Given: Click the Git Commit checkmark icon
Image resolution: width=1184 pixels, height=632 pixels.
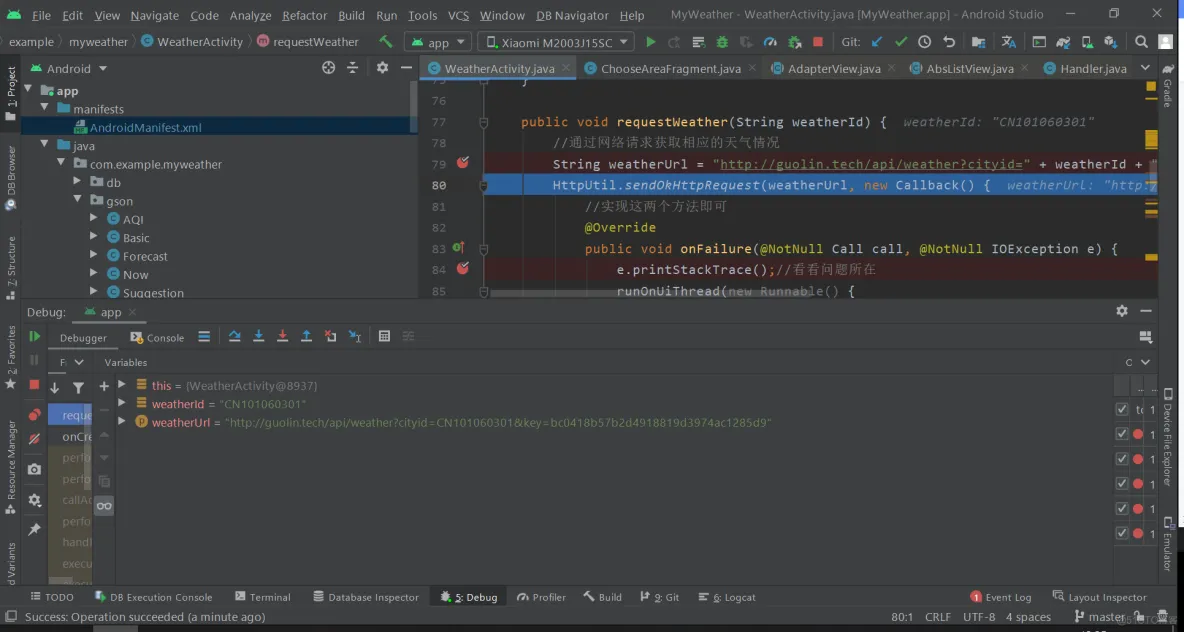Looking at the screenshot, I should coord(900,42).
